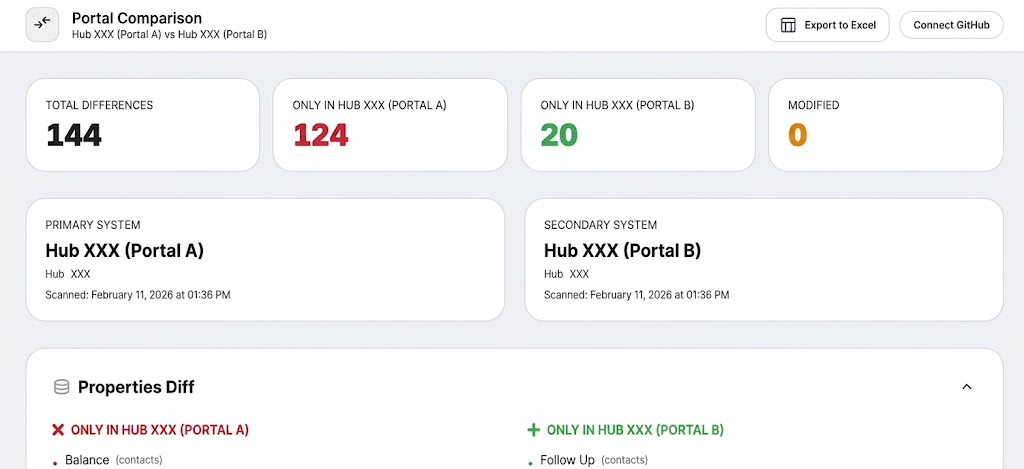Select the Modified 0 card

pos(886,125)
